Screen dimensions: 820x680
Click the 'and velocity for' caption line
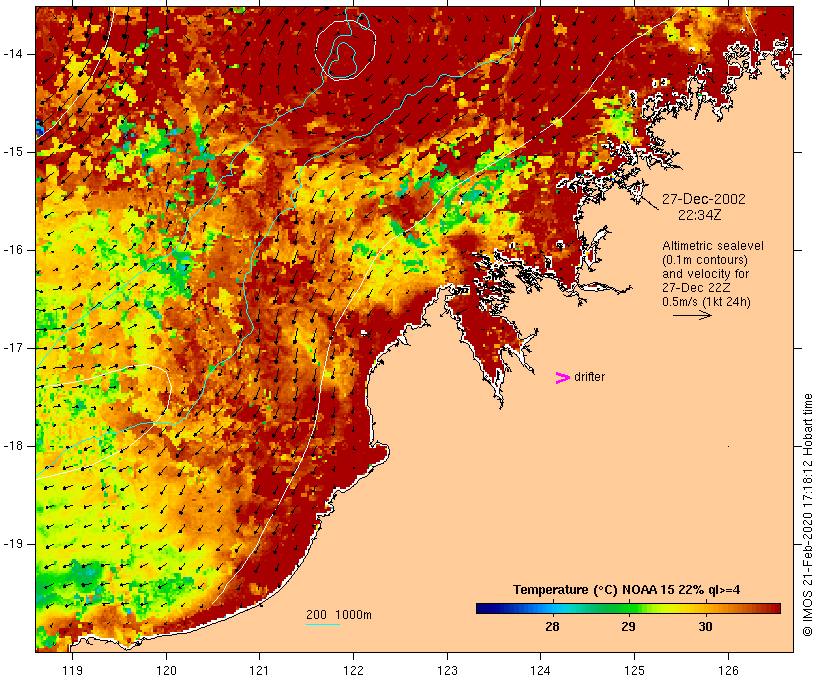click(x=705, y=274)
